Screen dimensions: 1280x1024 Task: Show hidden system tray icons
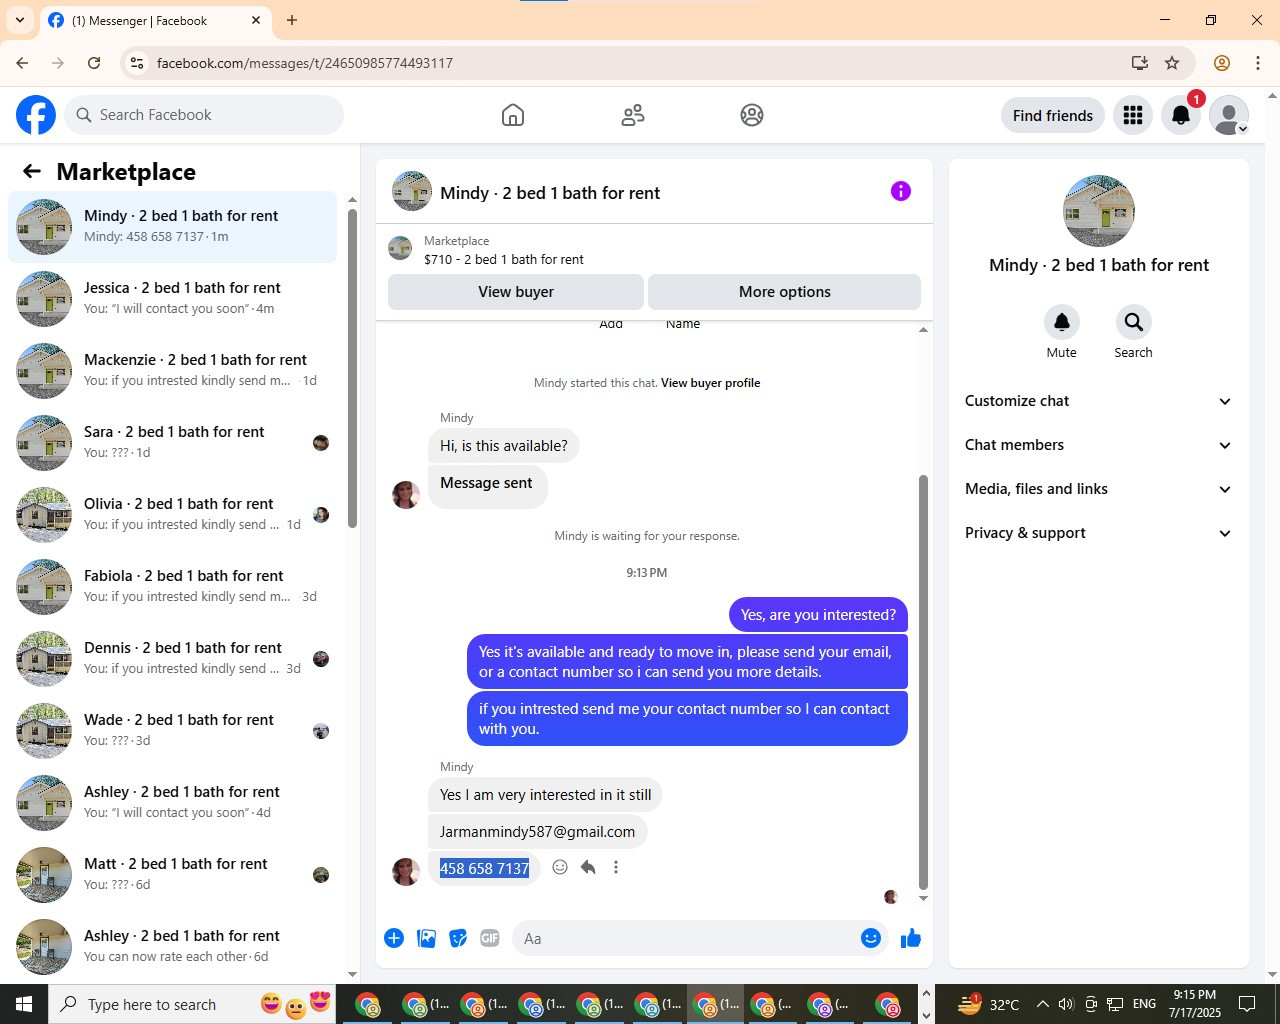(x=1042, y=1004)
